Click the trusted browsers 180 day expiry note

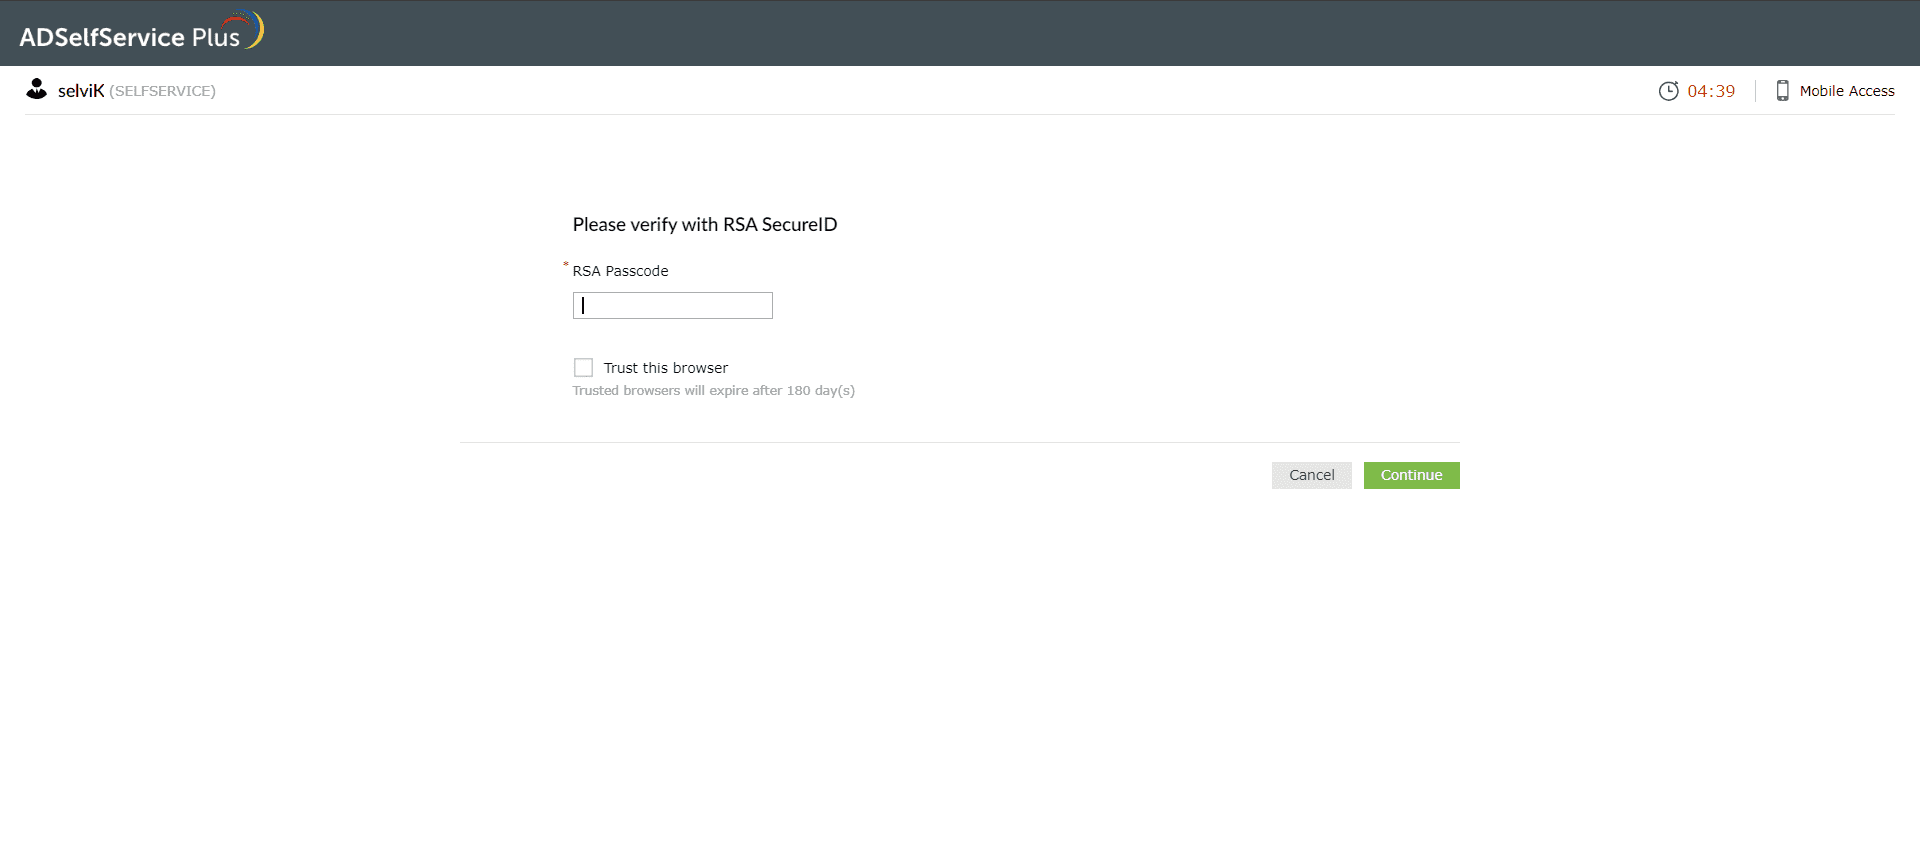tap(714, 391)
